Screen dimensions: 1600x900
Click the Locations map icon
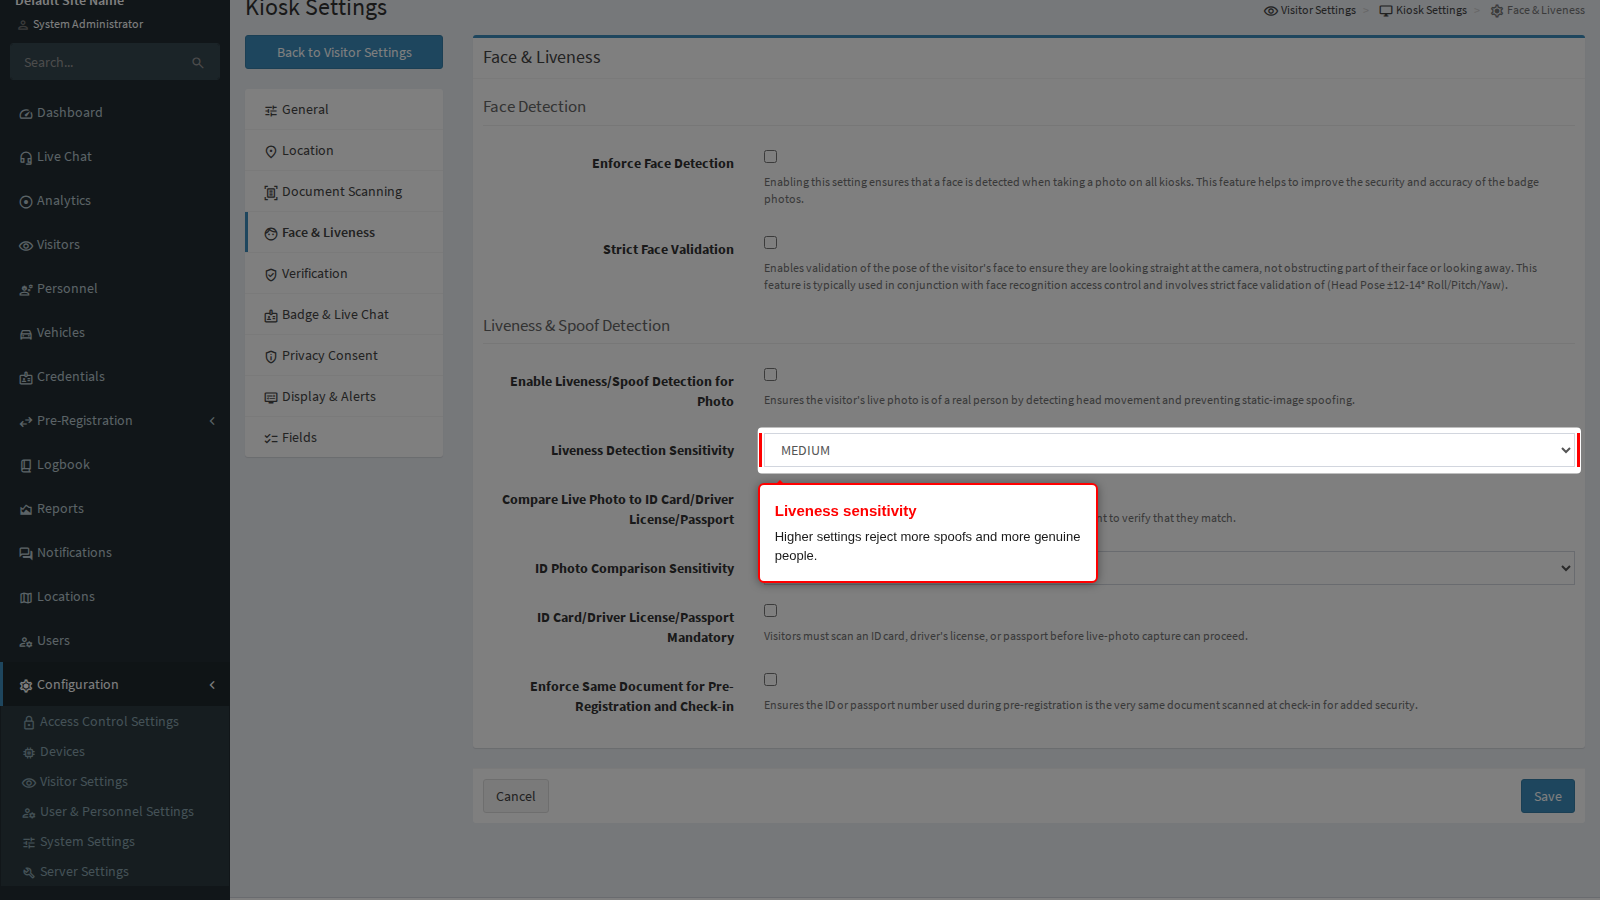[x=26, y=598]
